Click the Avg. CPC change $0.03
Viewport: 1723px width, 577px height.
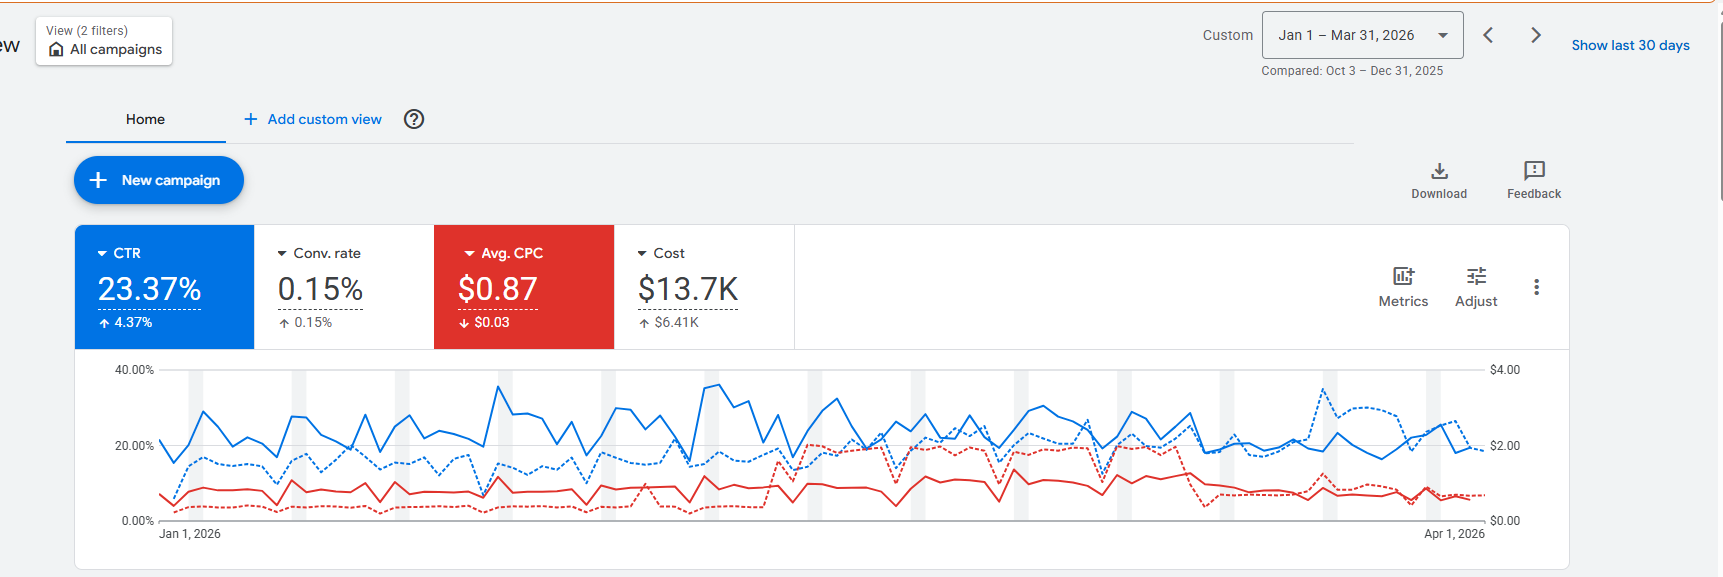pos(492,323)
